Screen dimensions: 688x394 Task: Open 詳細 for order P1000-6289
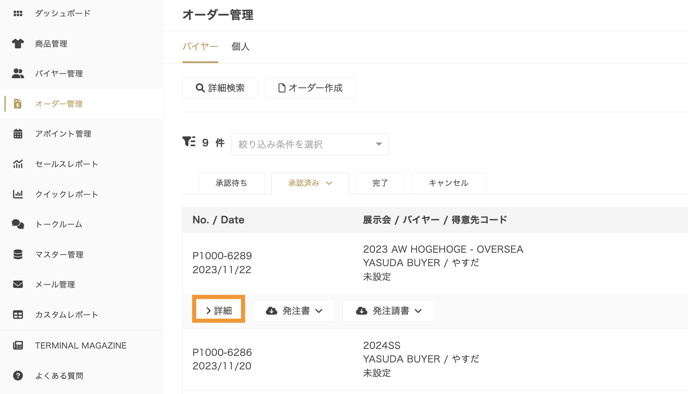pyautogui.click(x=219, y=311)
